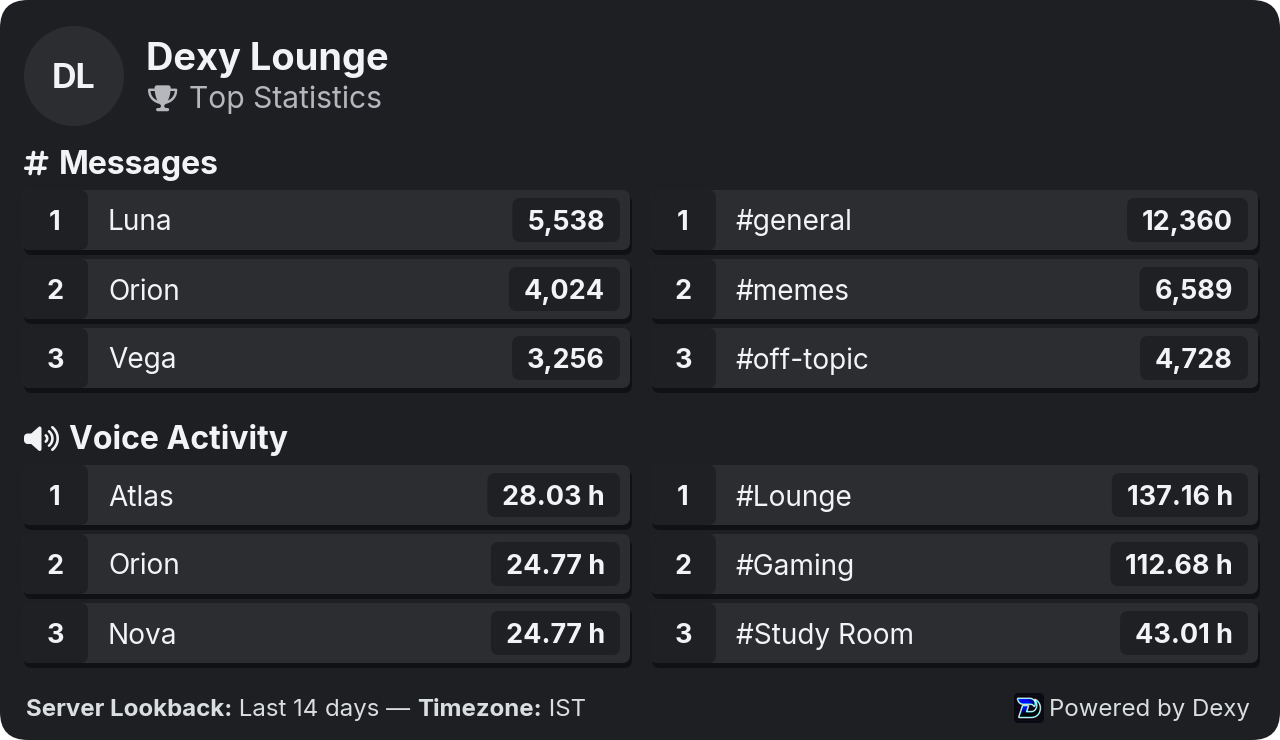Select the #general channel row

955,220
